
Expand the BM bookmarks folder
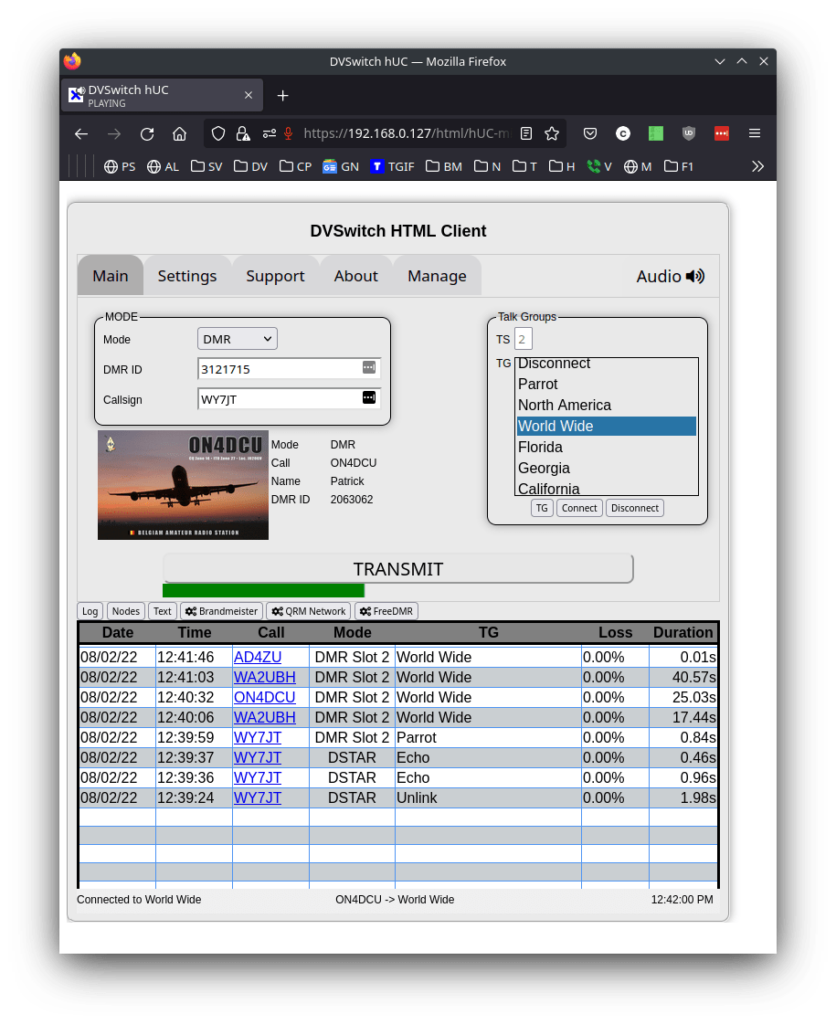(444, 167)
